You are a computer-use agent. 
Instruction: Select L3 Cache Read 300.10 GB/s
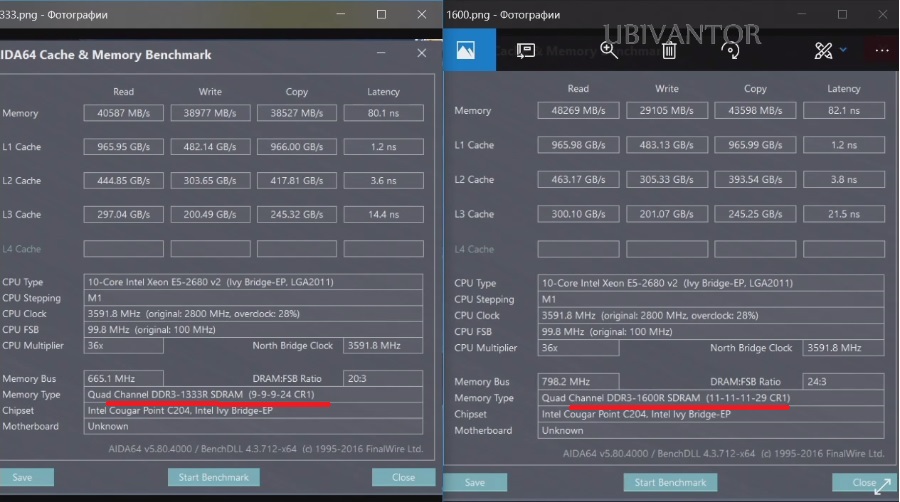click(x=578, y=214)
